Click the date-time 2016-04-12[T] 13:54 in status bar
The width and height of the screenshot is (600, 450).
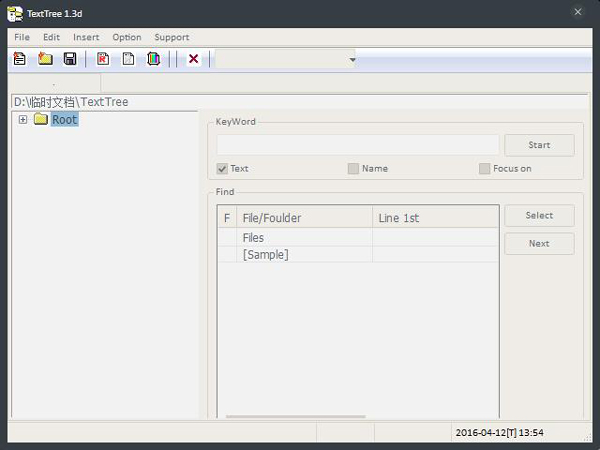(499, 432)
